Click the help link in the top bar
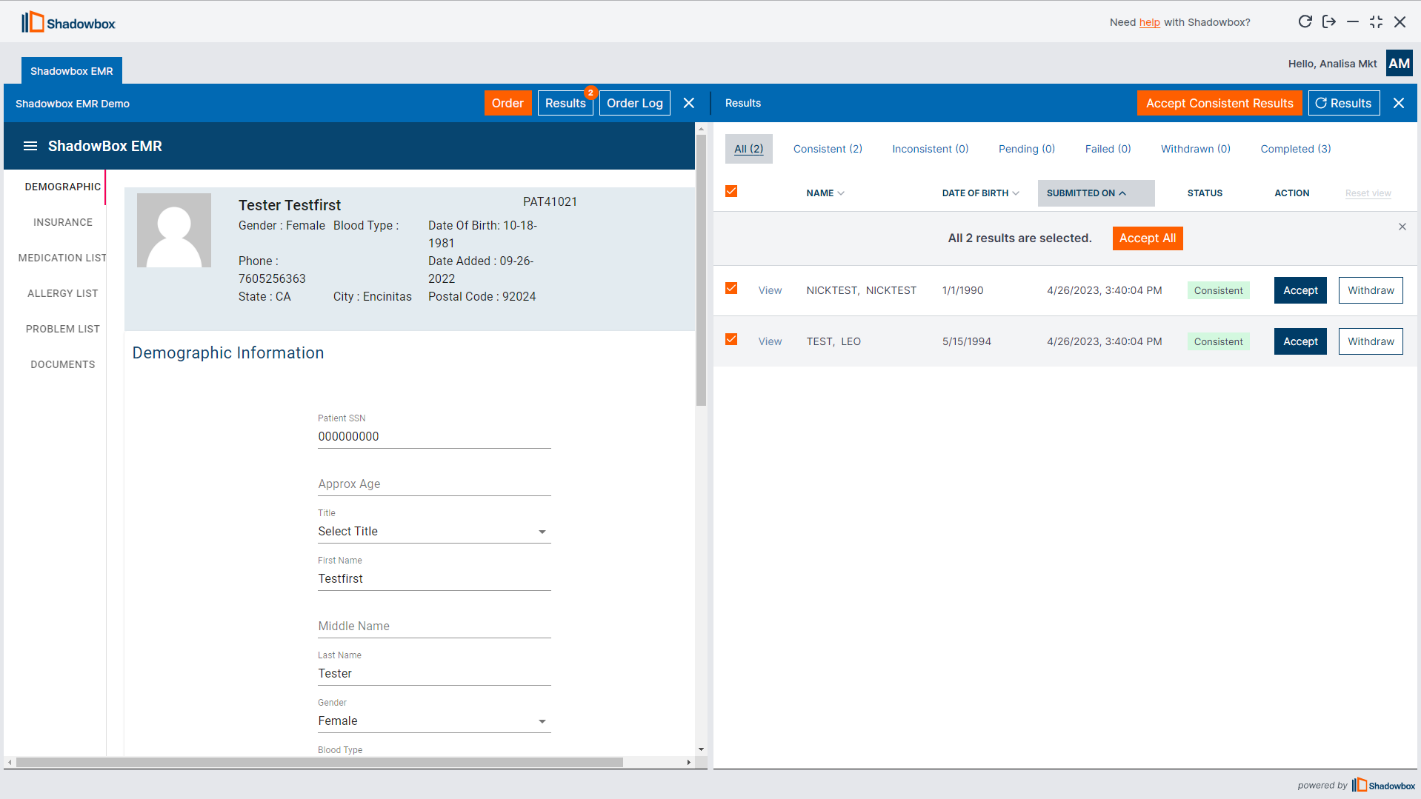 pos(1150,22)
